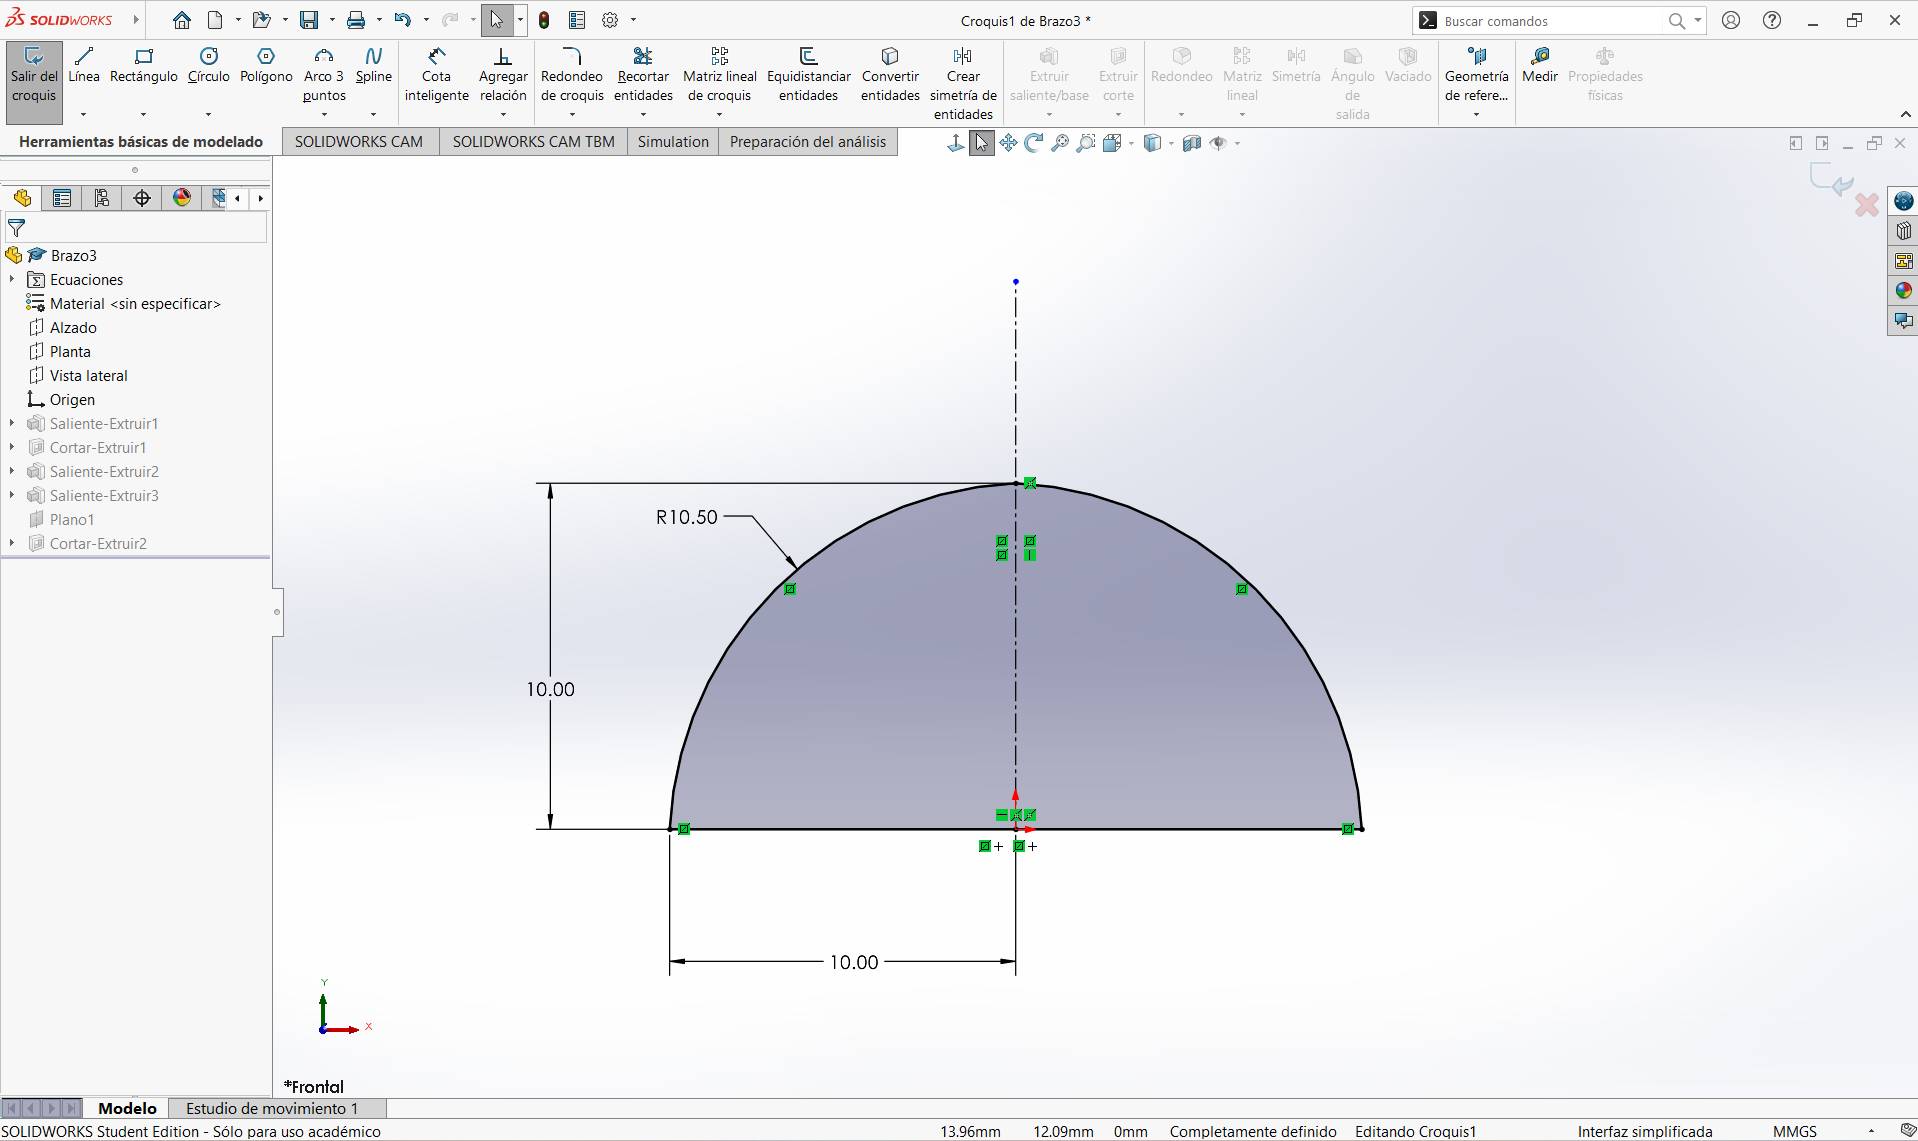1918x1141 pixels.
Task: Click Convertir entidades tool
Action: coord(890,74)
